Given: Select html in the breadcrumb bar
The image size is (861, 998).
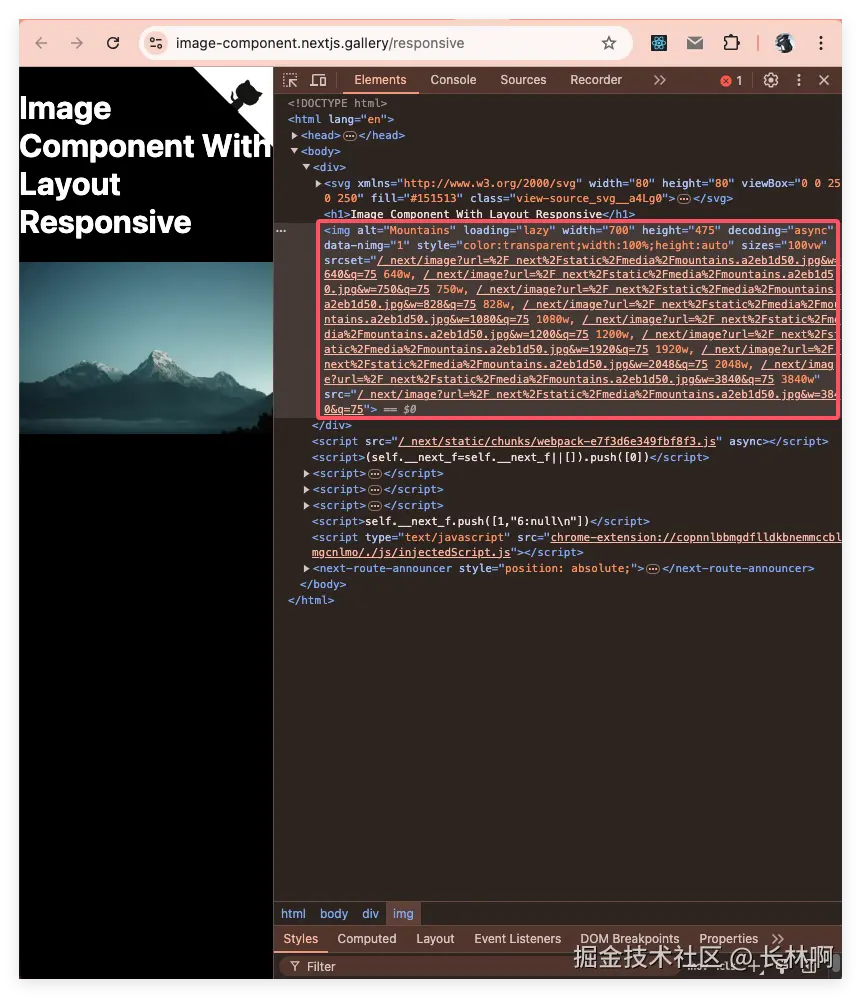Looking at the screenshot, I should tap(293, 914).
